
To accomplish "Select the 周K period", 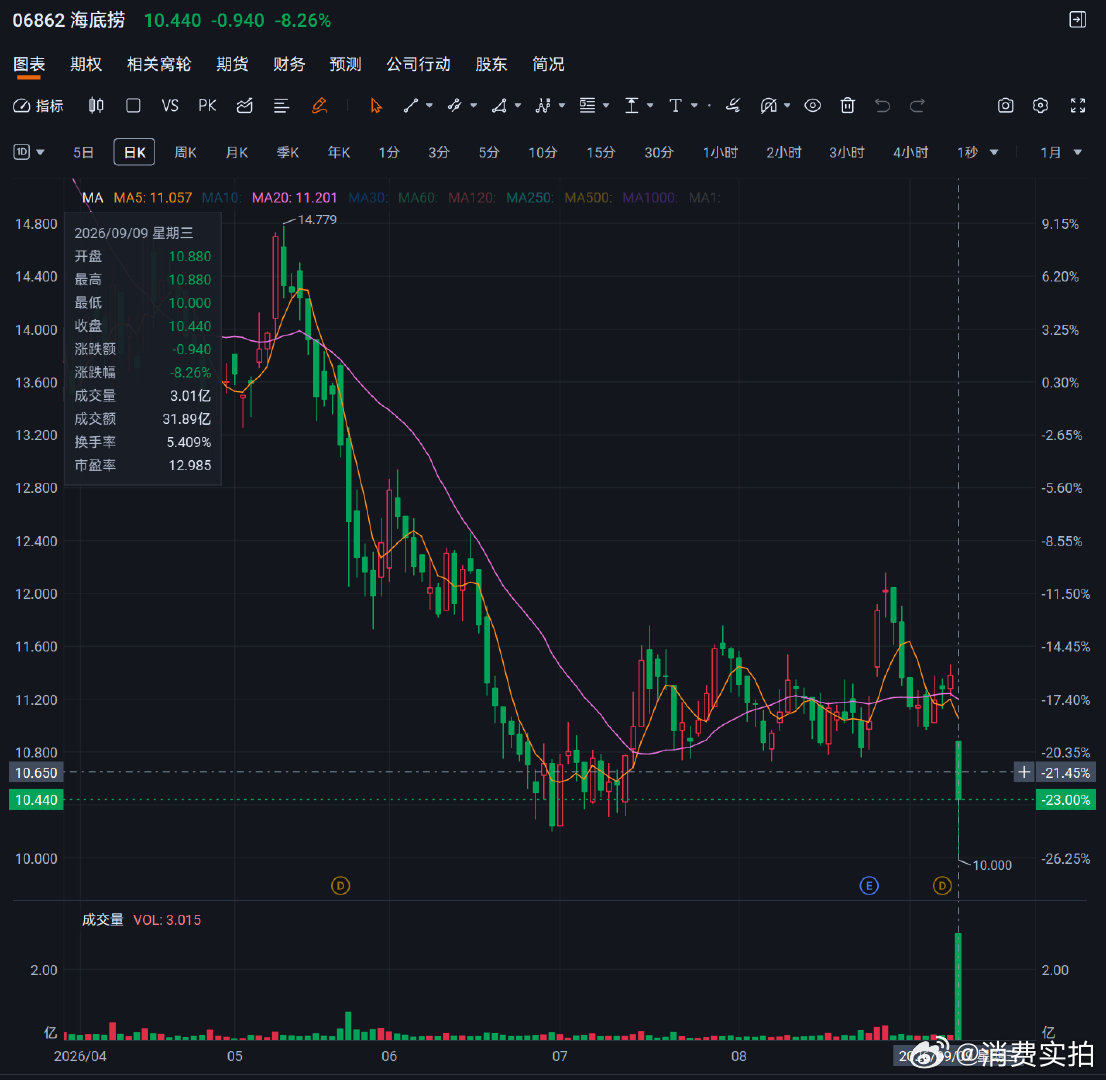I will 186,152.
